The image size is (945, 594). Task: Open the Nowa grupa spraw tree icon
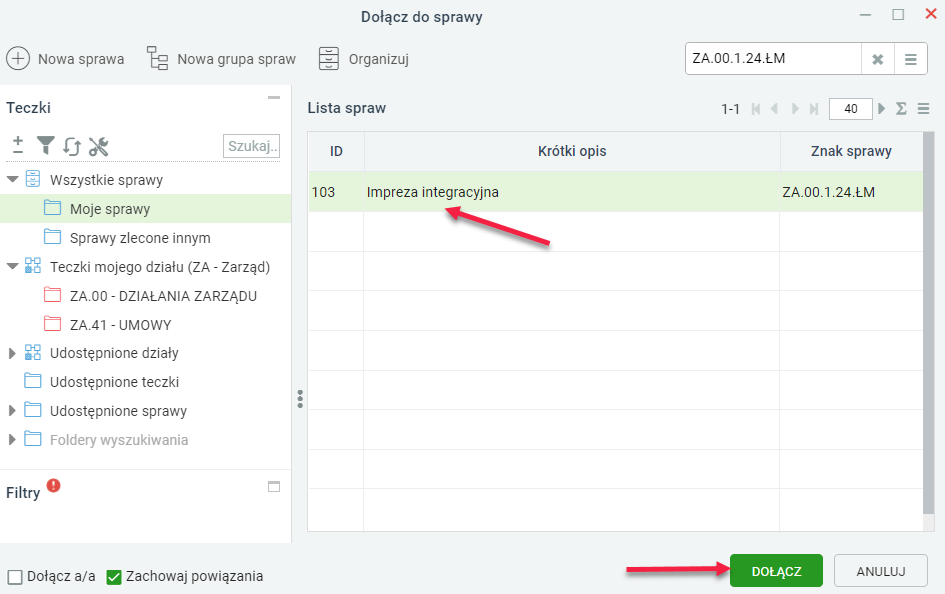coord(157,59)
